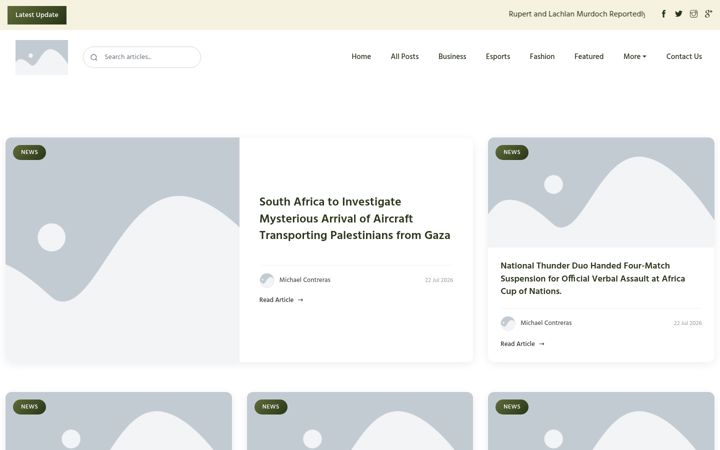Open the Google Plus social icon
Viewport: 720px width, 450px height.
pyautogui.click(x=708, y=14)
